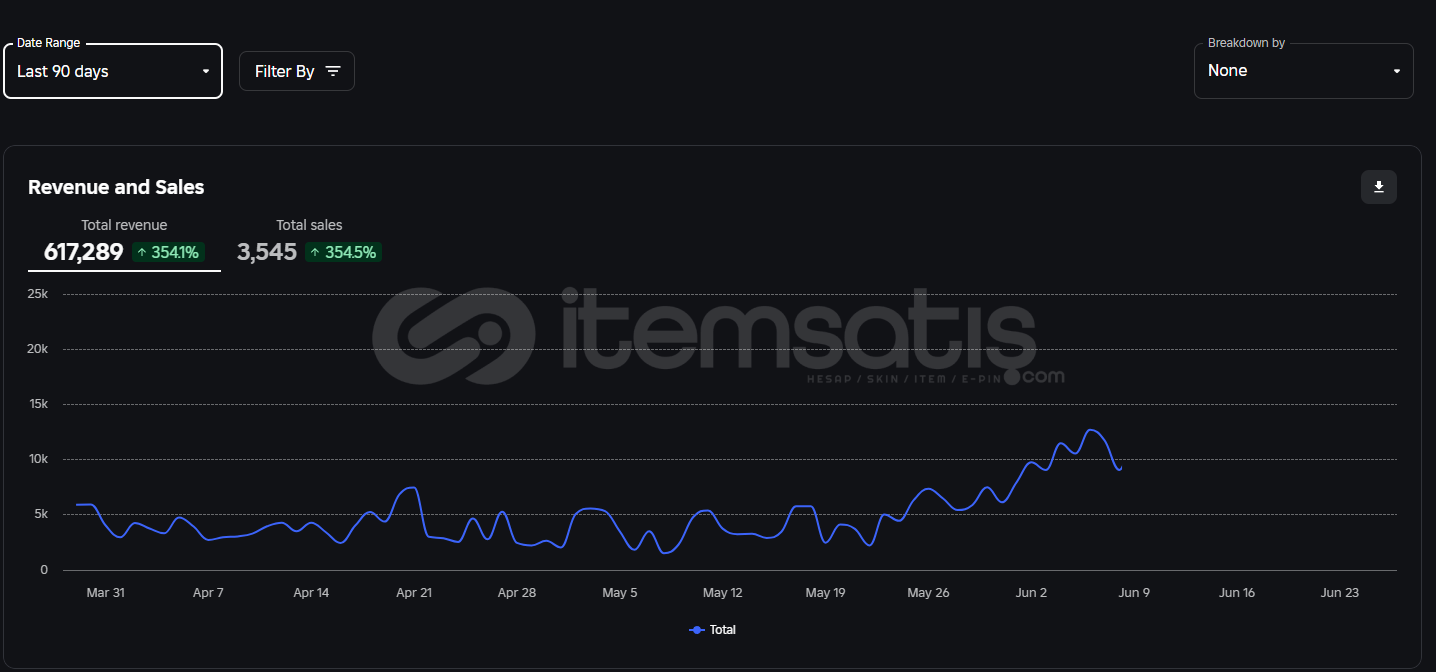Click the Jun 16 axis label
Screen dimensions: 1436x672
tap(1237, 593)
